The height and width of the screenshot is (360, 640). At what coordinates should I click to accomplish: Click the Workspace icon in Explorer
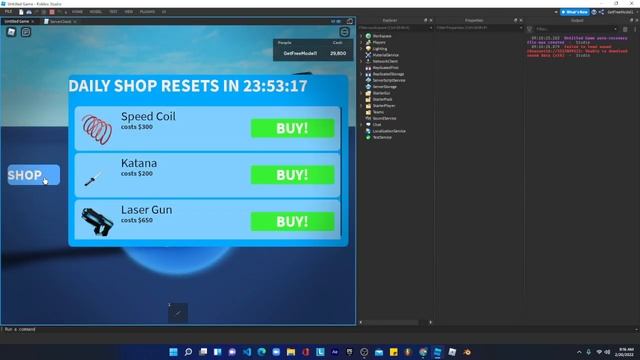click(368, 36)
